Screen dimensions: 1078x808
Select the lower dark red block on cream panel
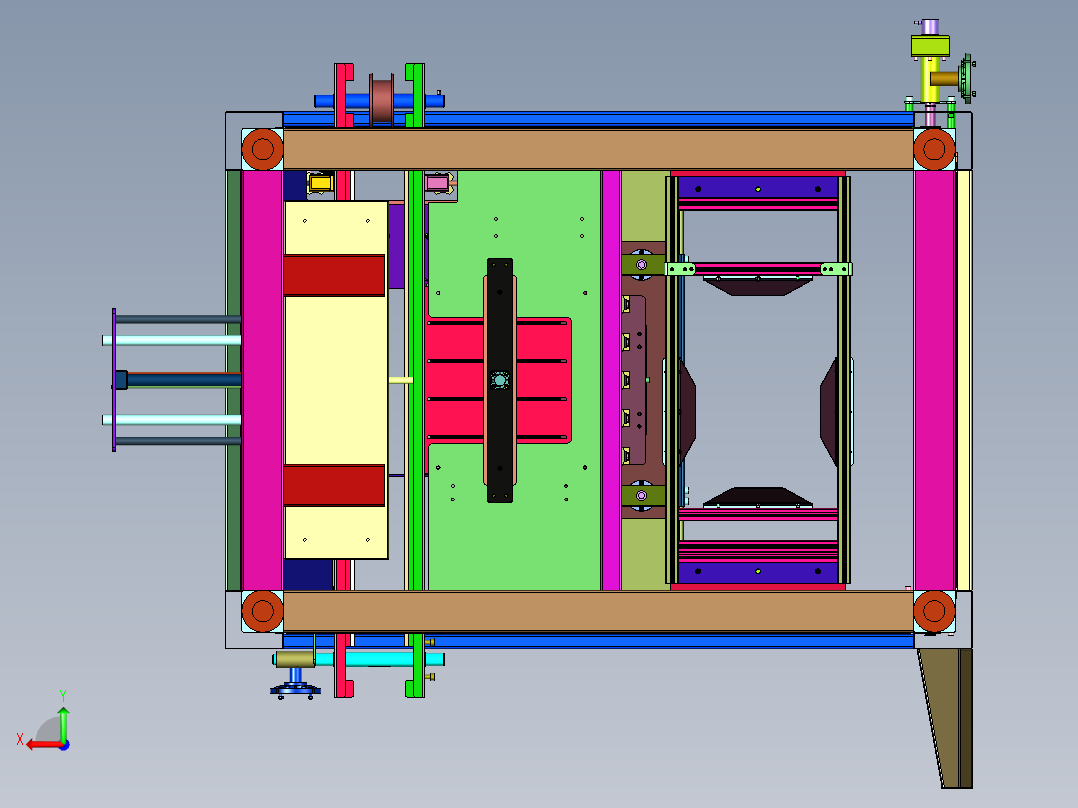pyautogui.click(x=334, y=485)
